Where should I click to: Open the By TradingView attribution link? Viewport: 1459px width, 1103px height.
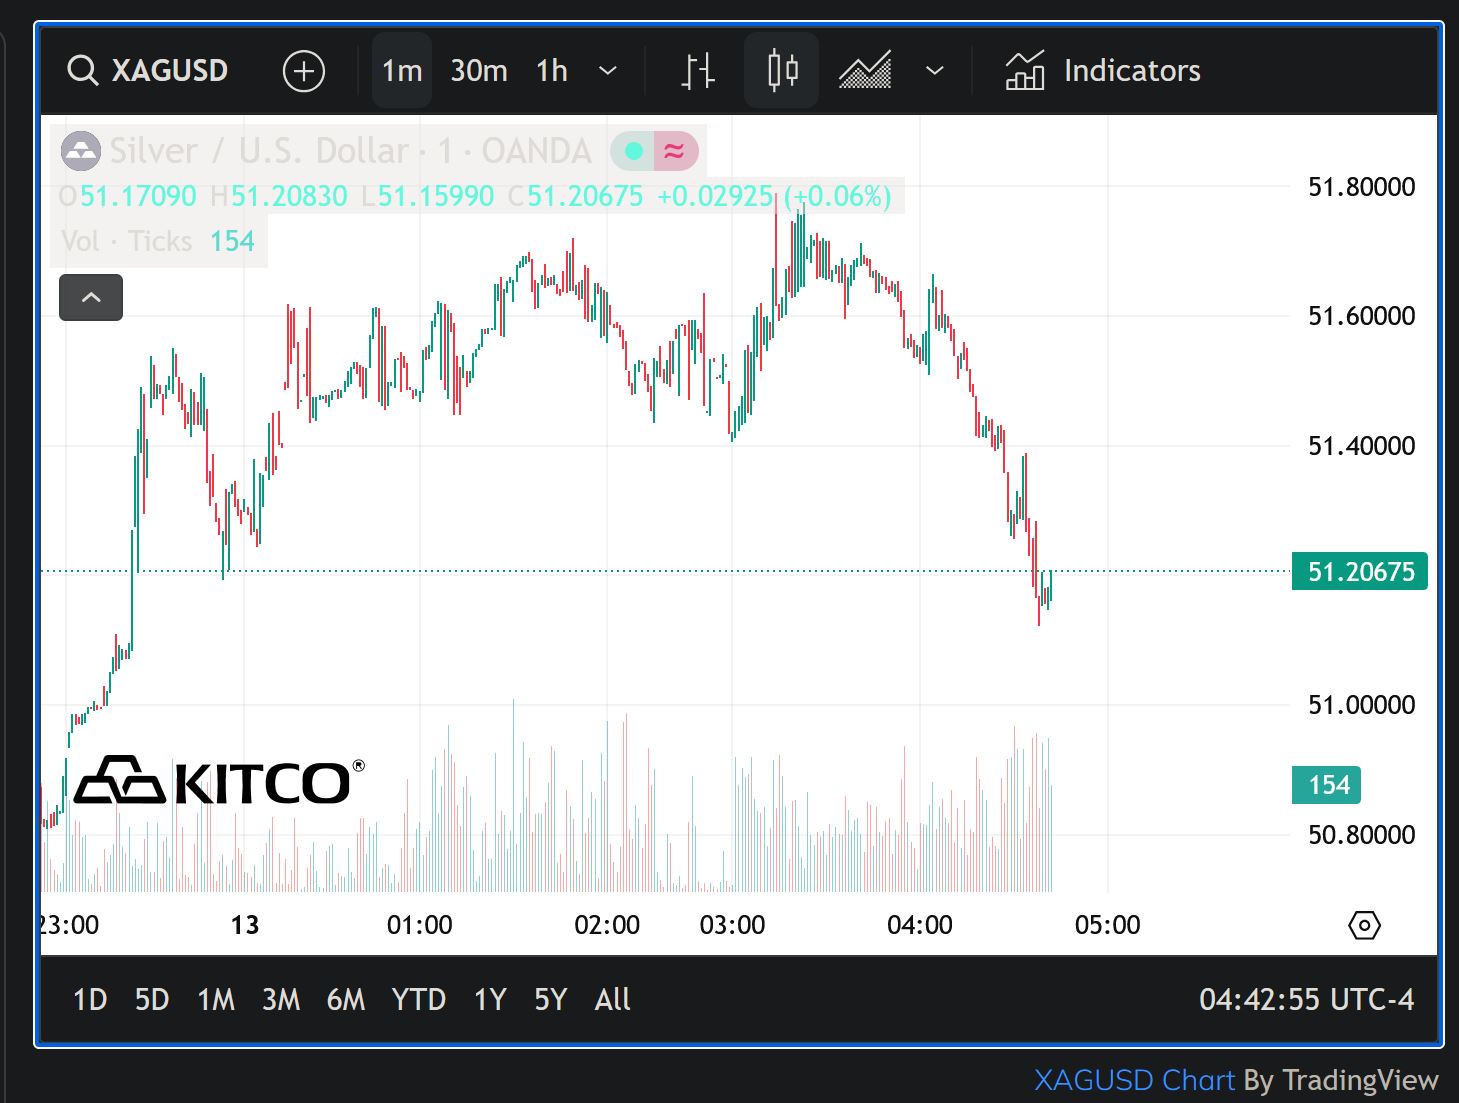coord(1341,1080)
